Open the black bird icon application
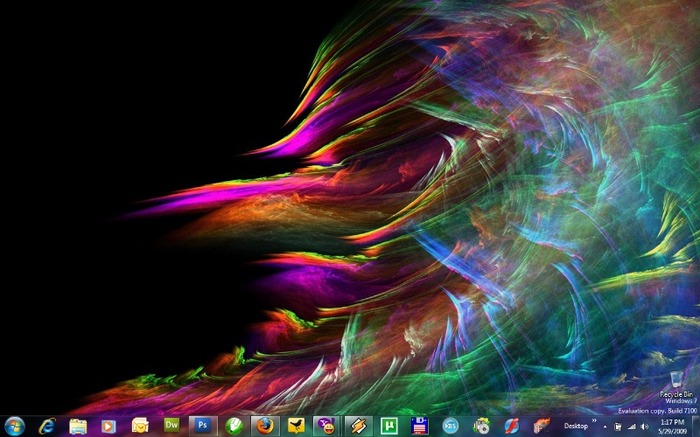Image resolution: width=700 pixels, height=437 pixels. (296, 426)
